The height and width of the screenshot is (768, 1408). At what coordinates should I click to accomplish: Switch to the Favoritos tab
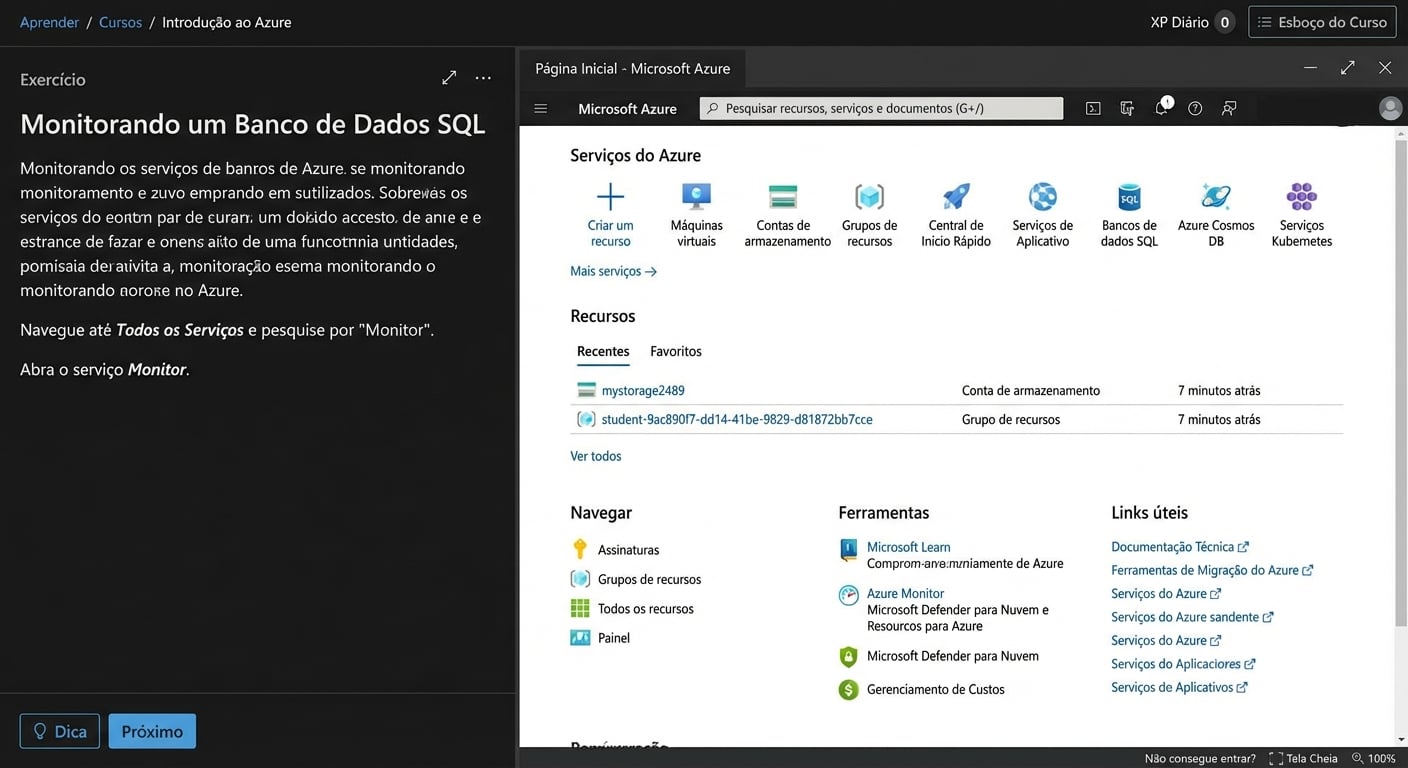[676, 351]
